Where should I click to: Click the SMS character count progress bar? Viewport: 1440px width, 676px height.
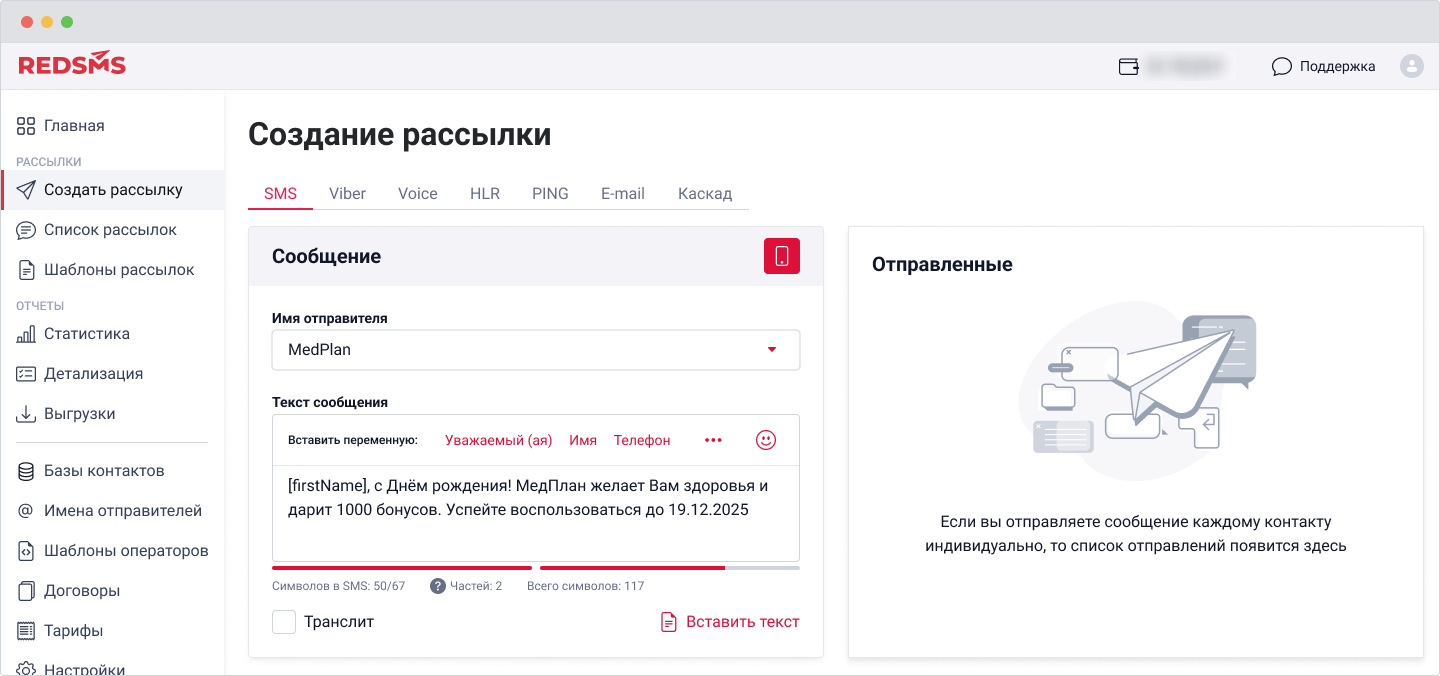pyautogui.click(x=400, y=566)
